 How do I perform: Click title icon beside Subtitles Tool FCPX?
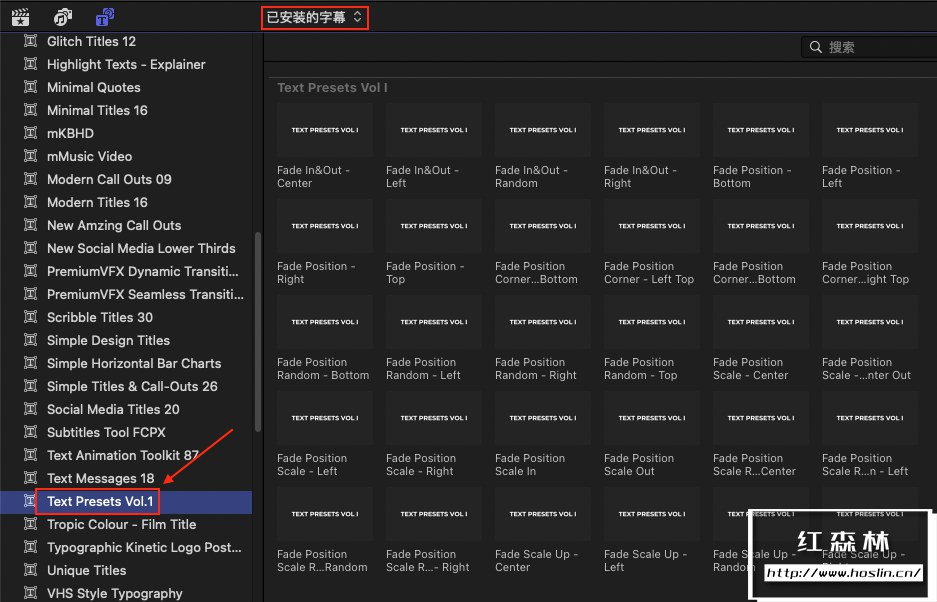coord(30,432)
